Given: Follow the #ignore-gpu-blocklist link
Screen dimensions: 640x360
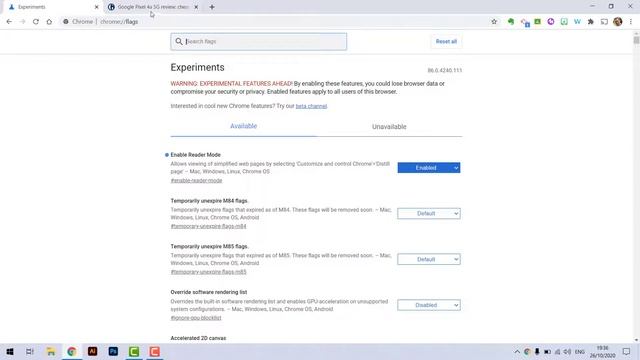Looking at the screenshot, I should (x=196, y=318).
